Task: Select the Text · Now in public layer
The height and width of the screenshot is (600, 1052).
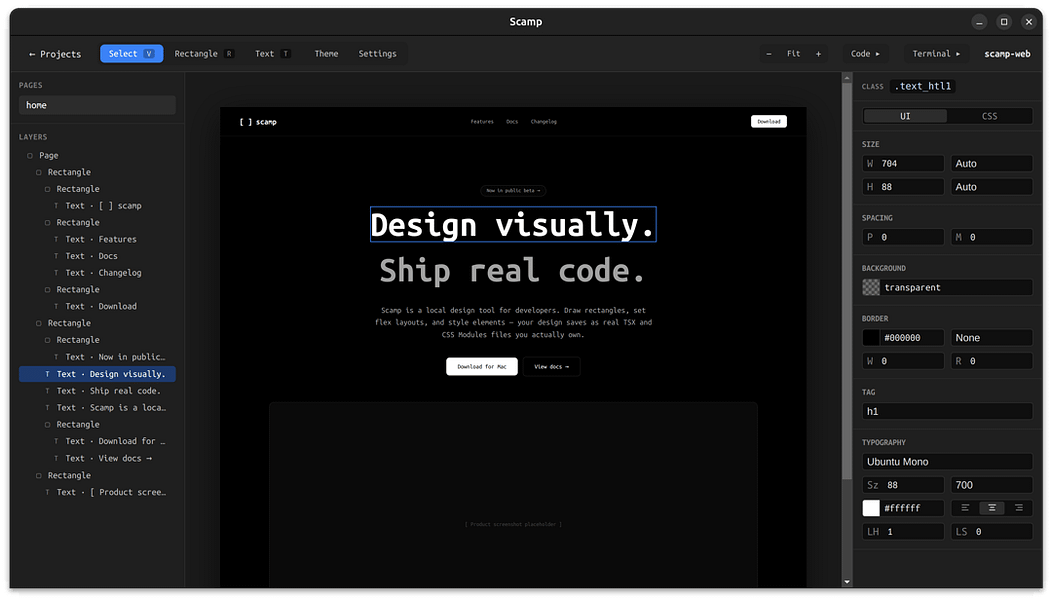Action: 97,357
